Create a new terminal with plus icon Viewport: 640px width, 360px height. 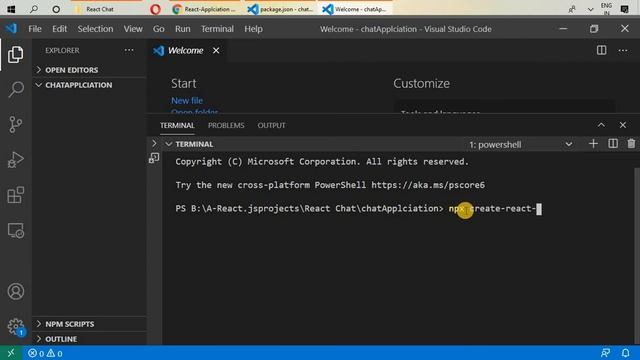pos(593,144)
